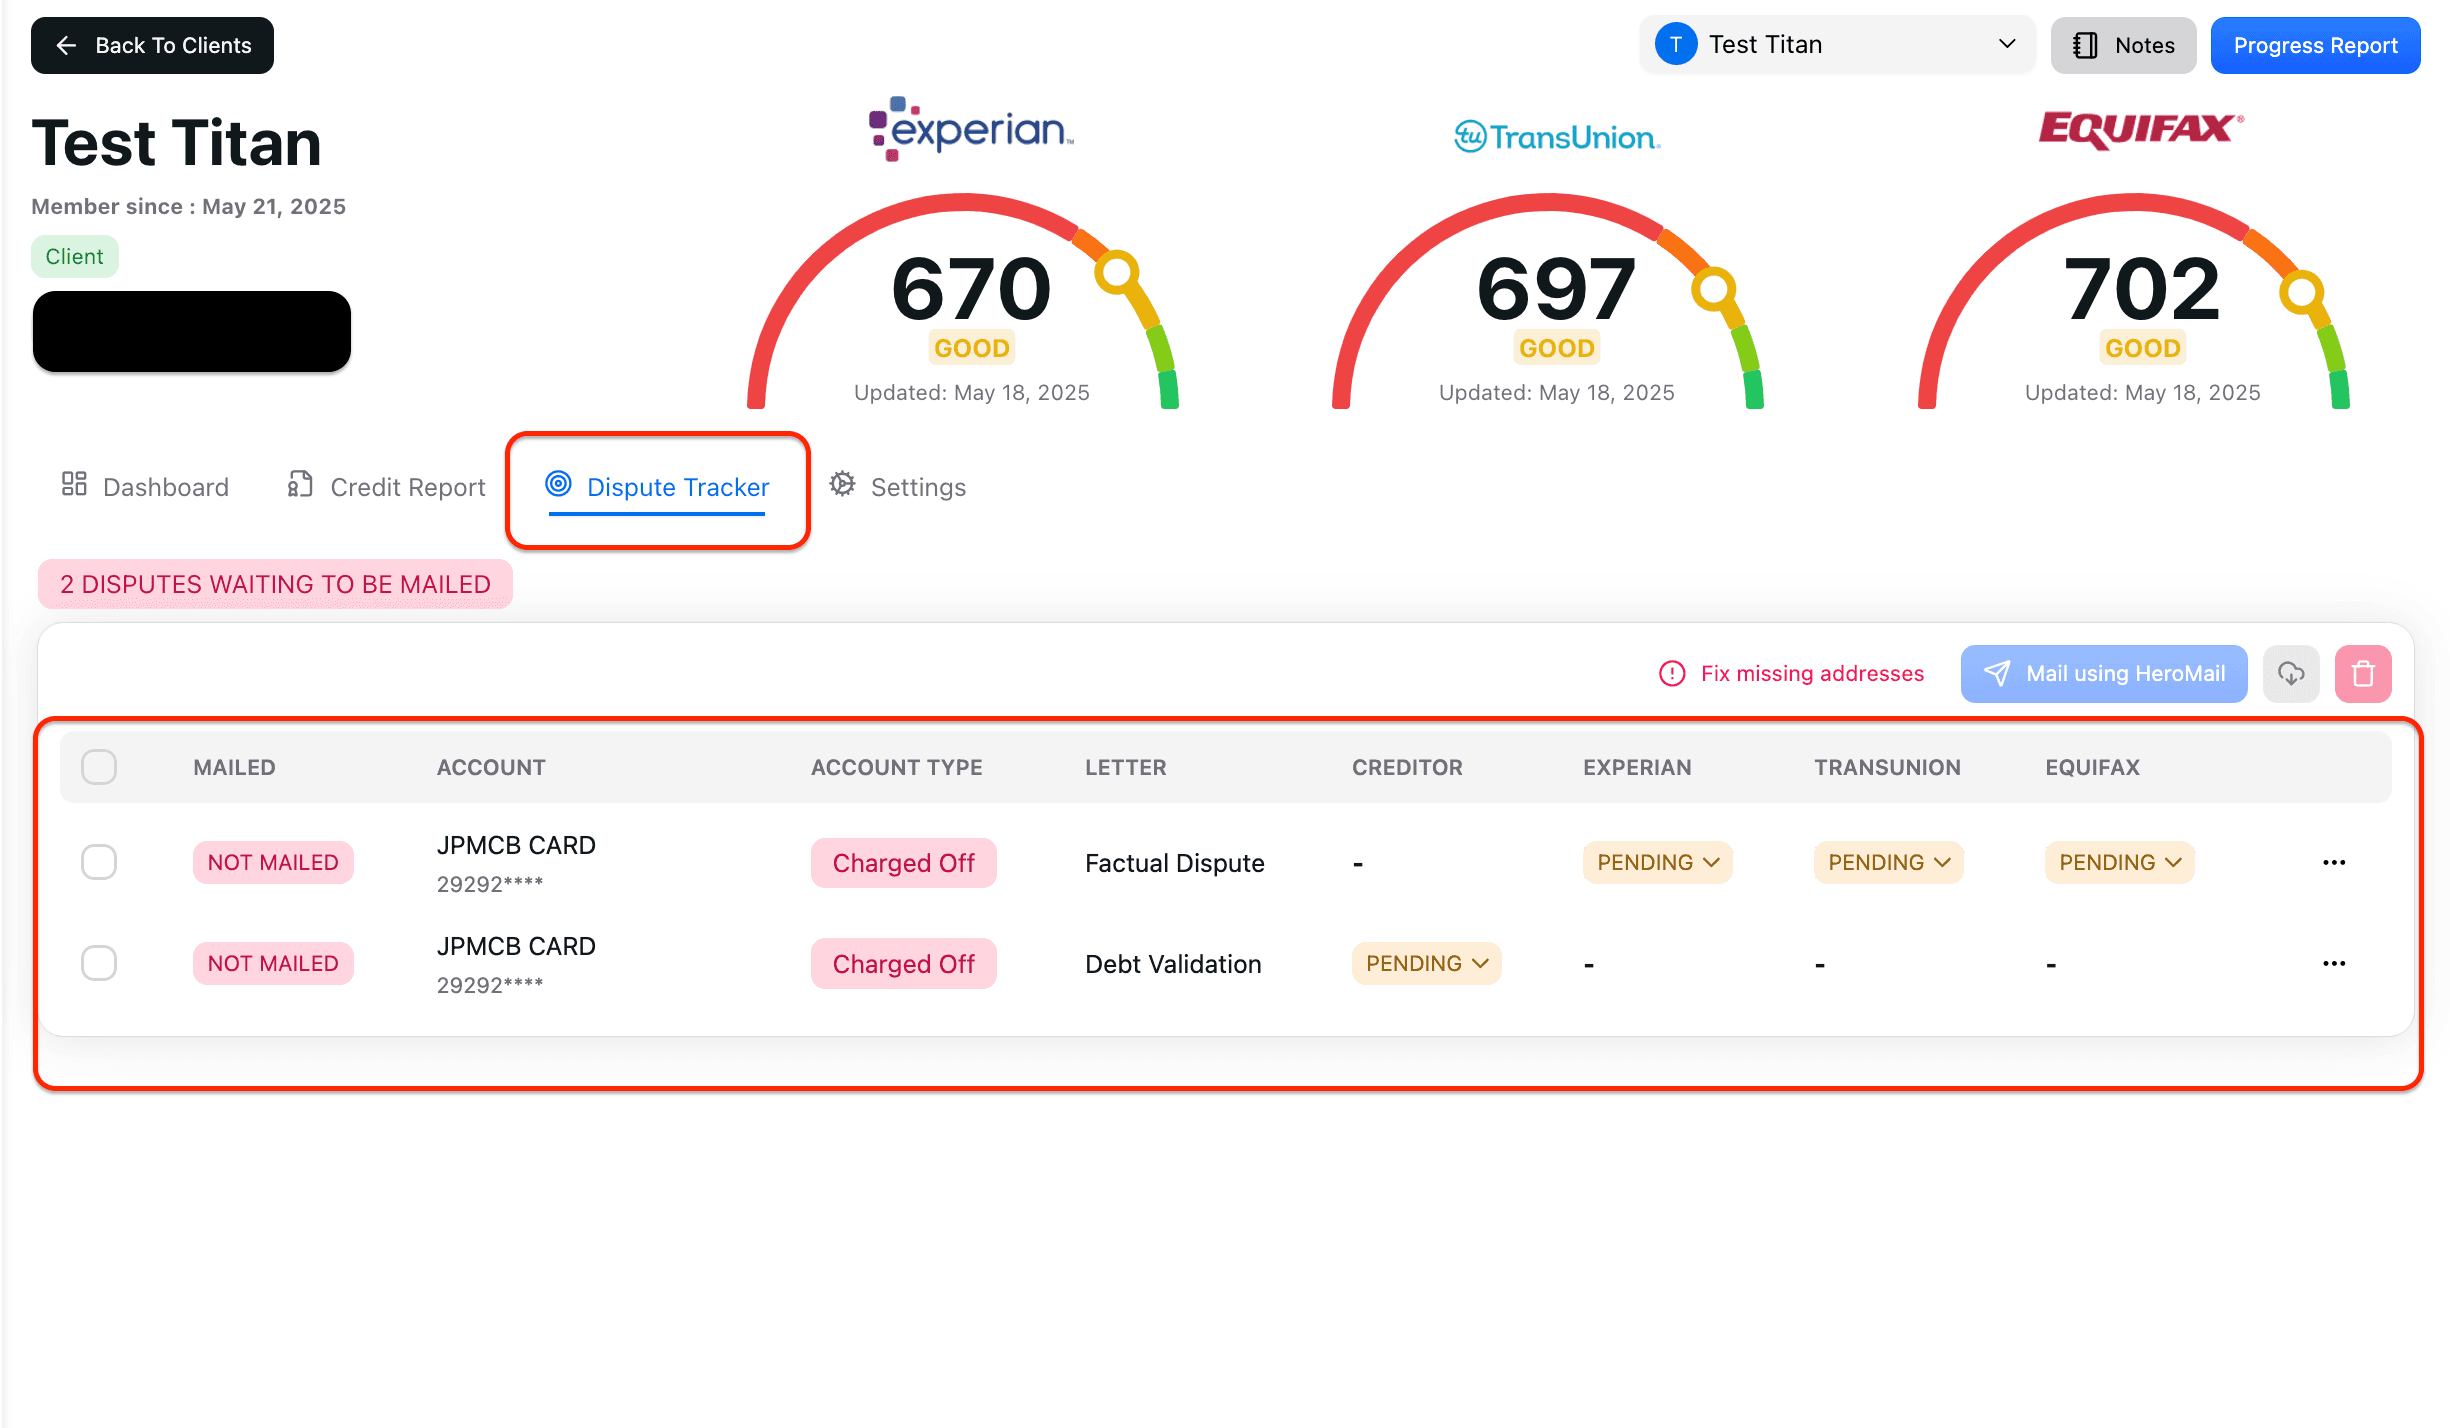This screenshot has width=2450, height=1428.
Task: Check the Debt Validation row checkbox
Action: click(99, 963)
